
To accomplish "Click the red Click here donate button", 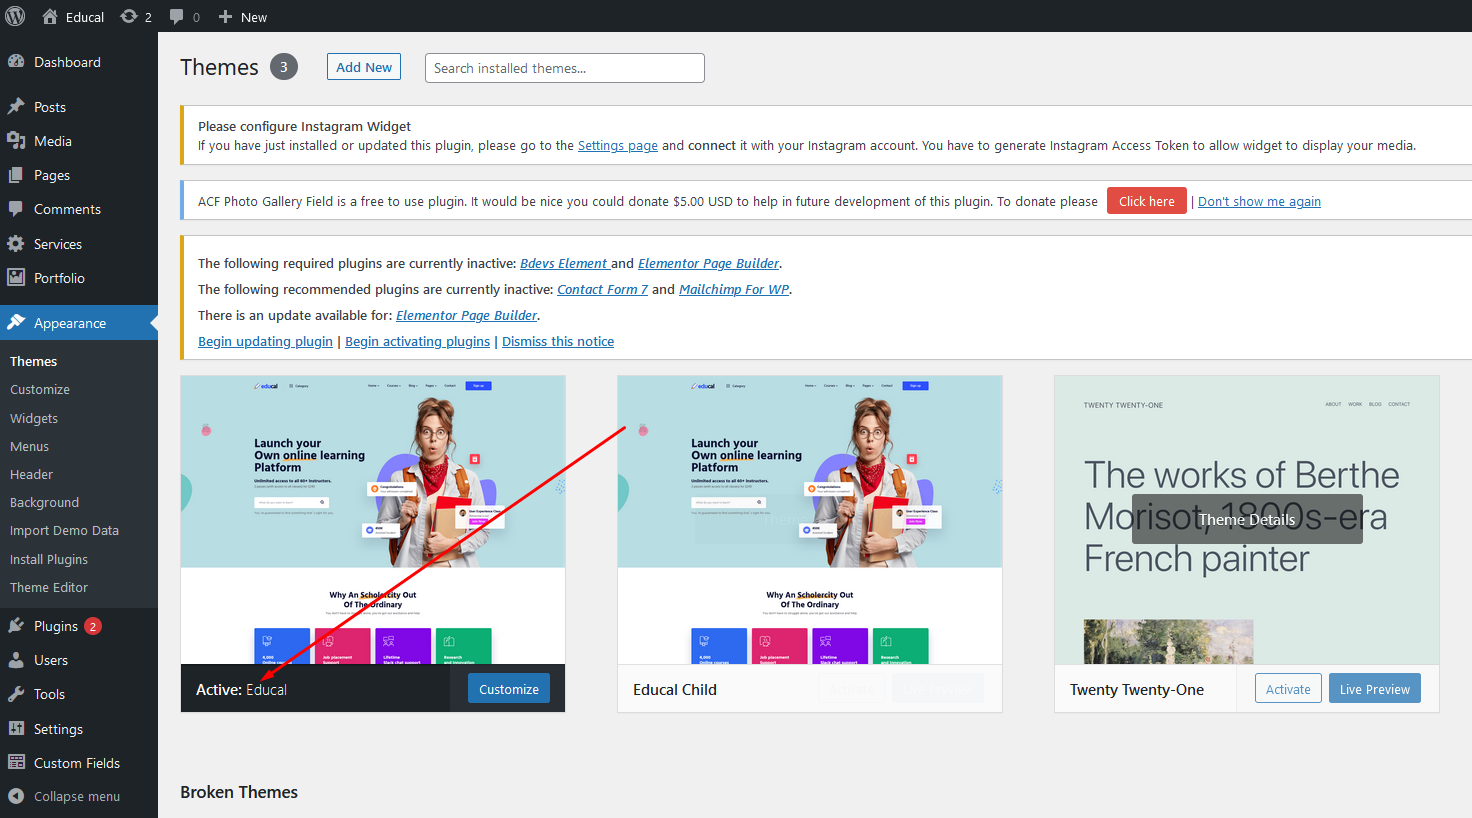I will tap(1147, 201).
